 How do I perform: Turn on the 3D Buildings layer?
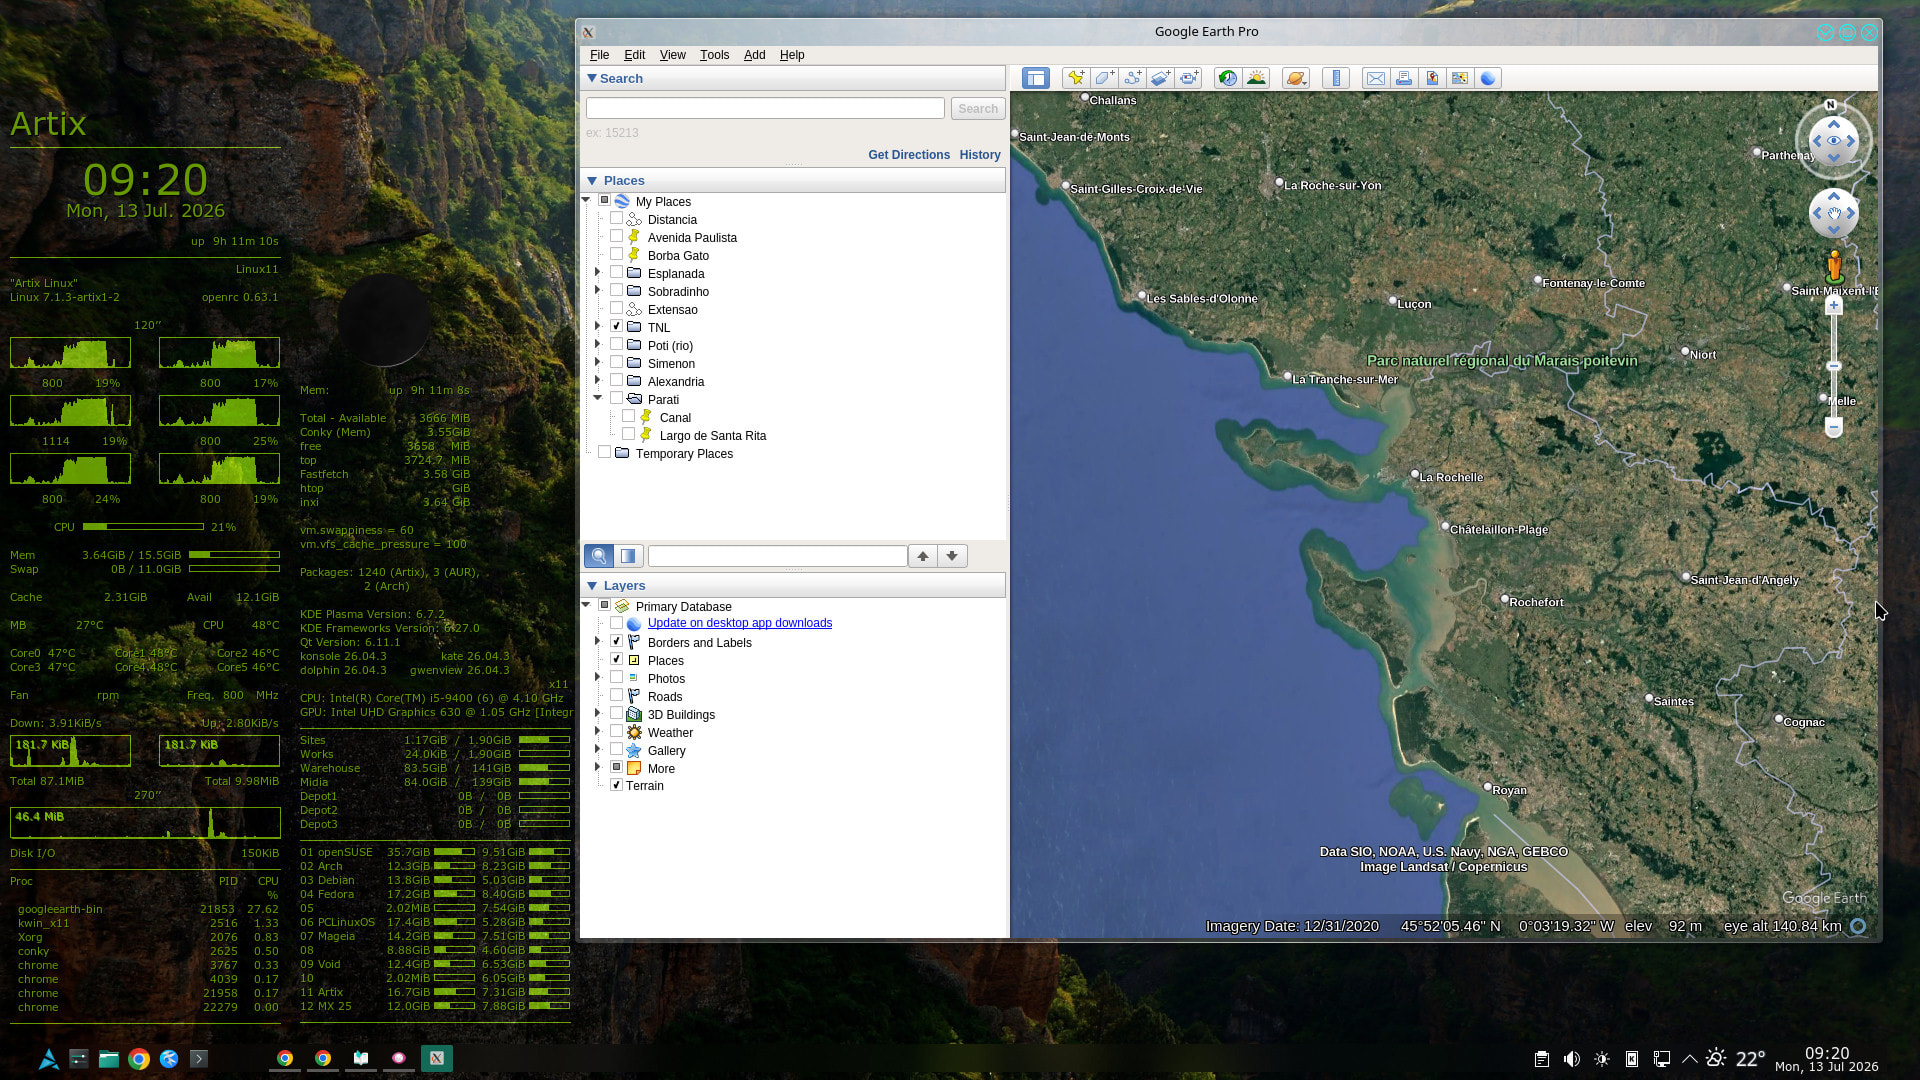(x=616, y=714)
